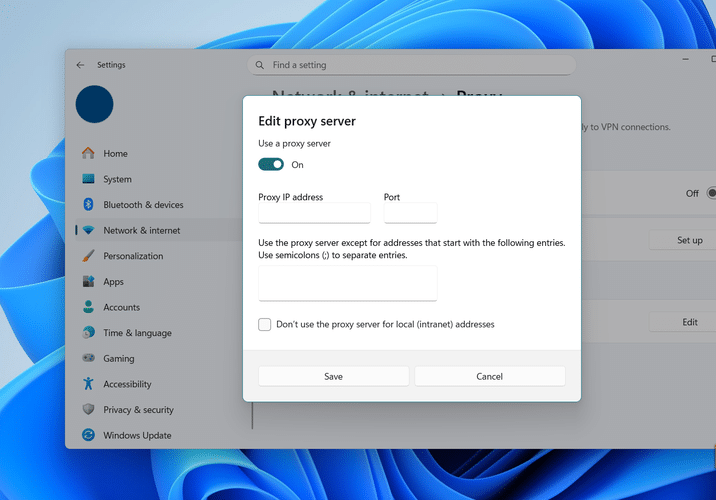716x500 pixels.
Task: Click the Accounts person icon
Action: (88, 307)
